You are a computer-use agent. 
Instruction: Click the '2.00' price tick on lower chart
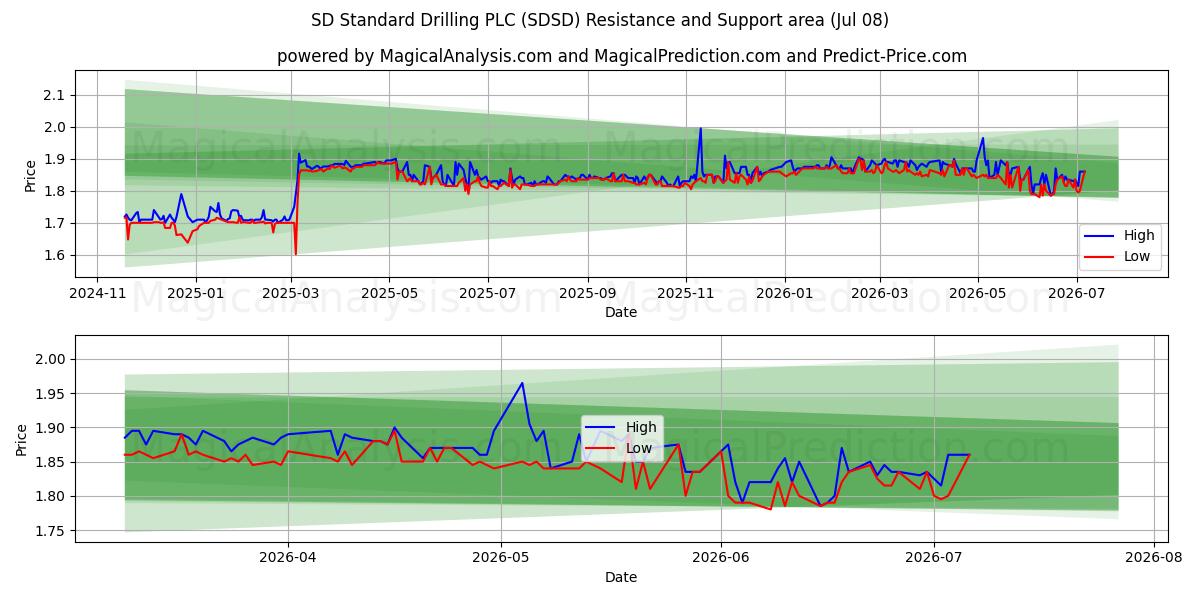click(x=50, y=359)
